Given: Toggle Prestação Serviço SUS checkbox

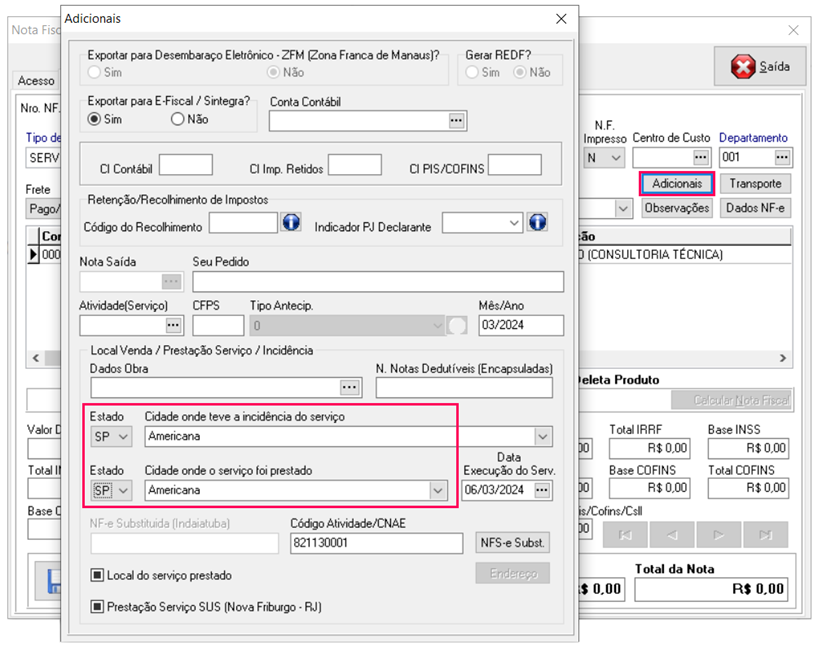Looking at the screenshot, I should coord(97,607).
